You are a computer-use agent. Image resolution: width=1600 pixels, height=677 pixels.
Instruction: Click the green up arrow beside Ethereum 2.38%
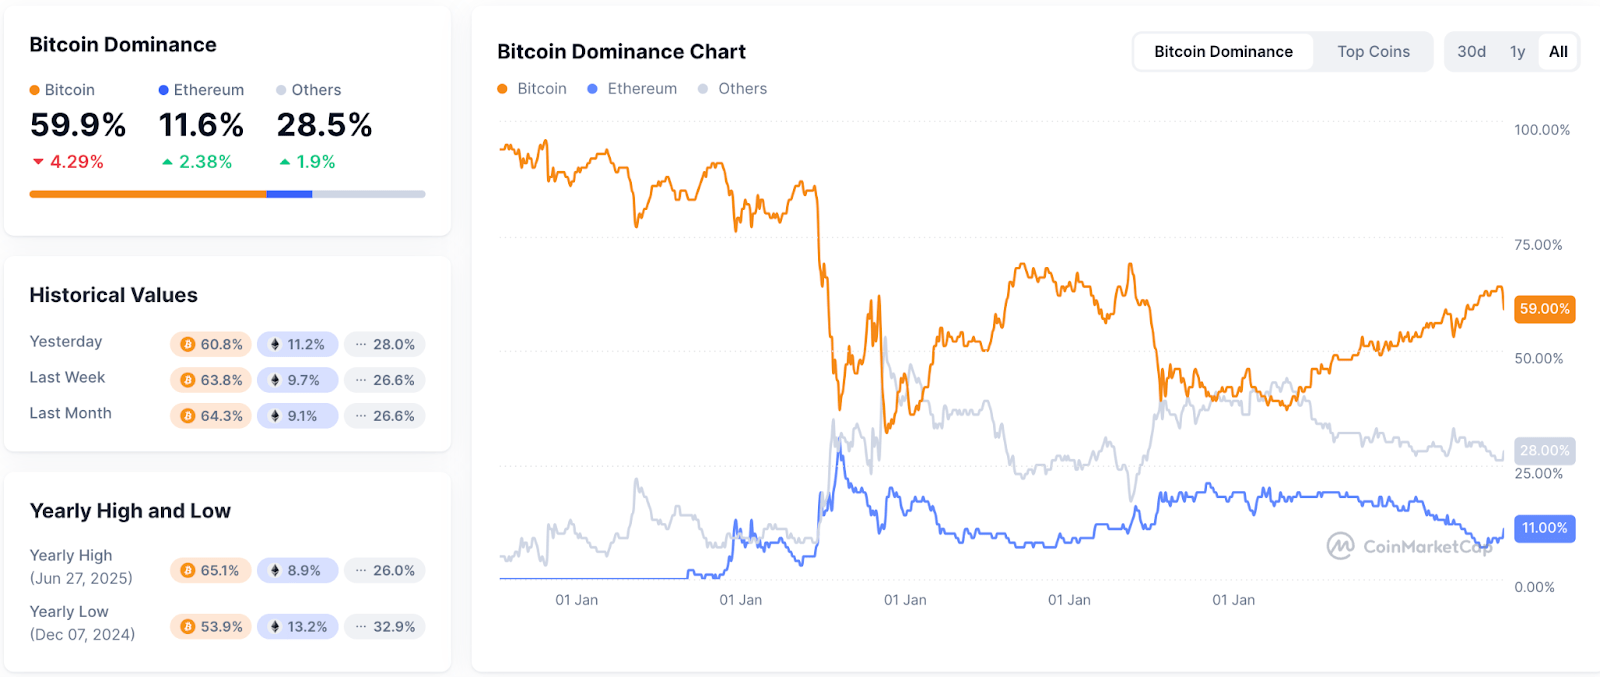point(167,160)
